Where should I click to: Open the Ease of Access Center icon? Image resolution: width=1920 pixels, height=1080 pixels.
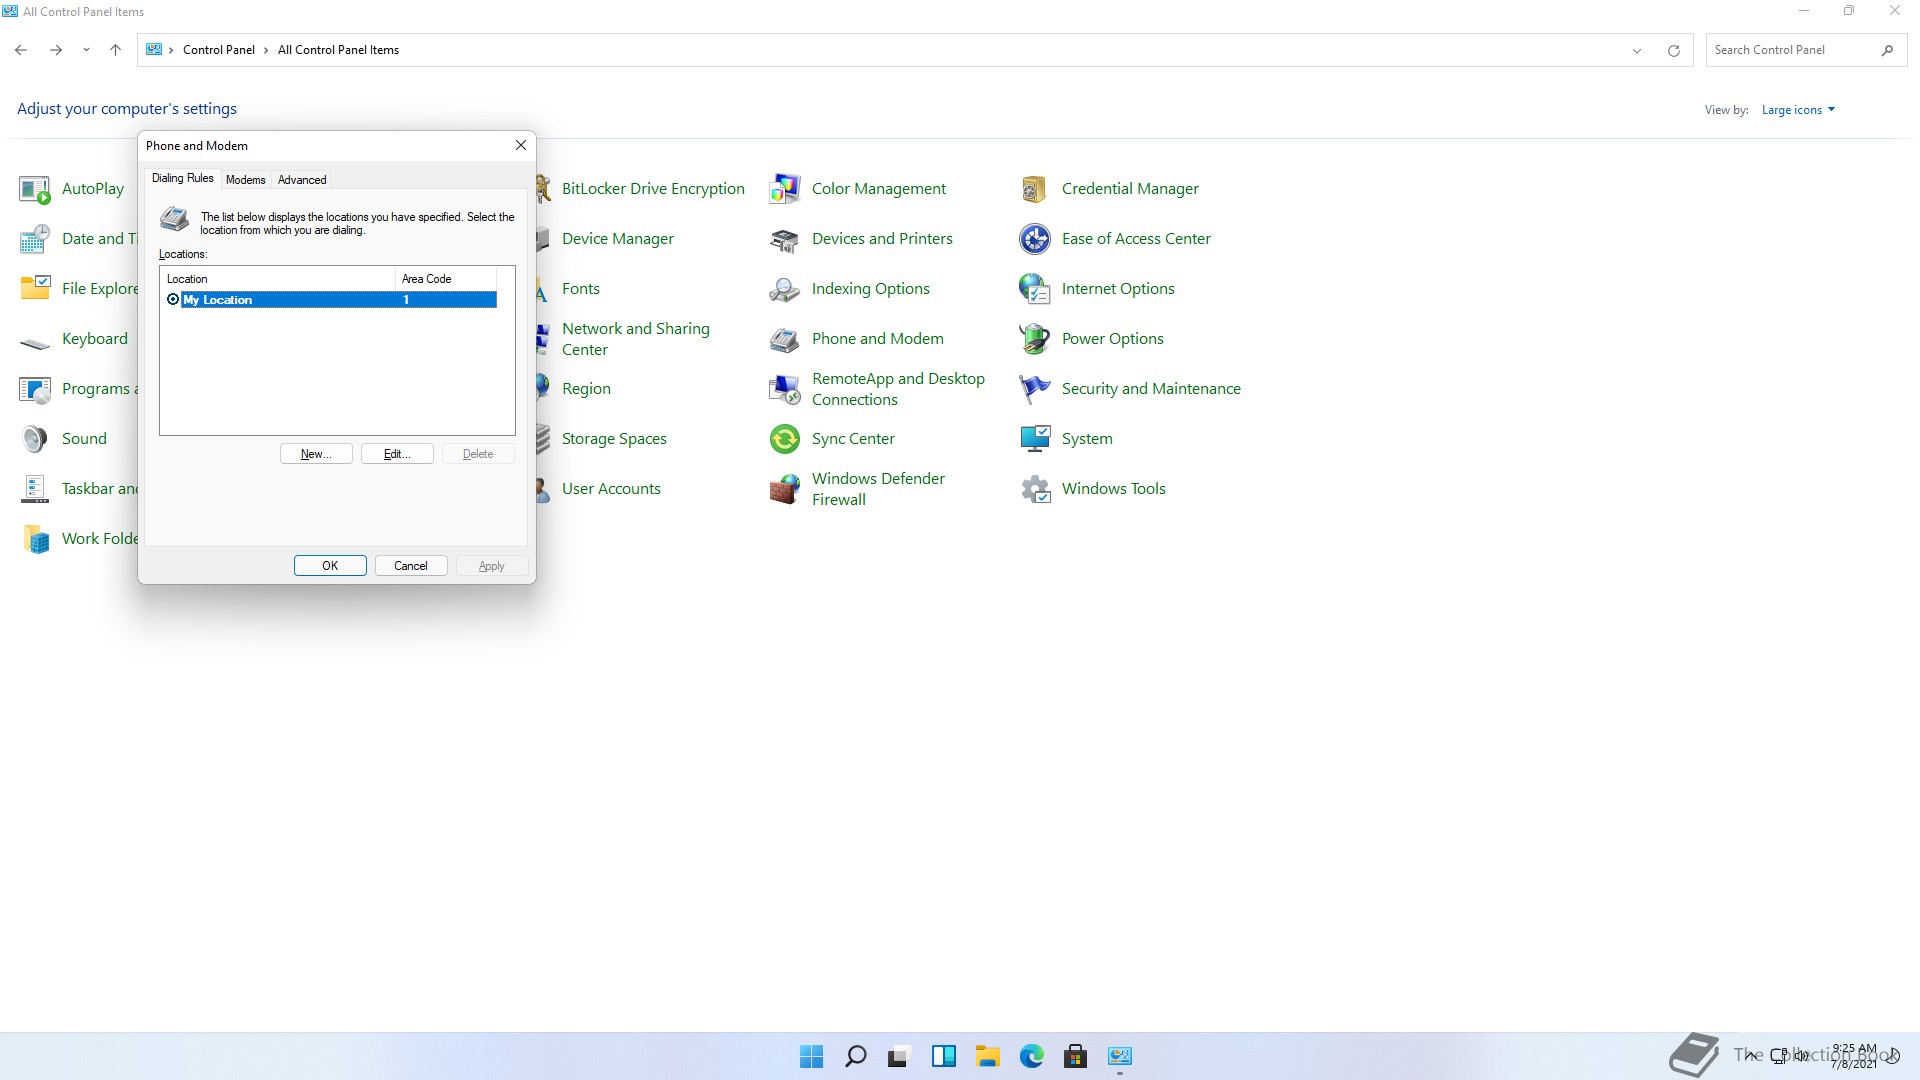pos(1035,239)
